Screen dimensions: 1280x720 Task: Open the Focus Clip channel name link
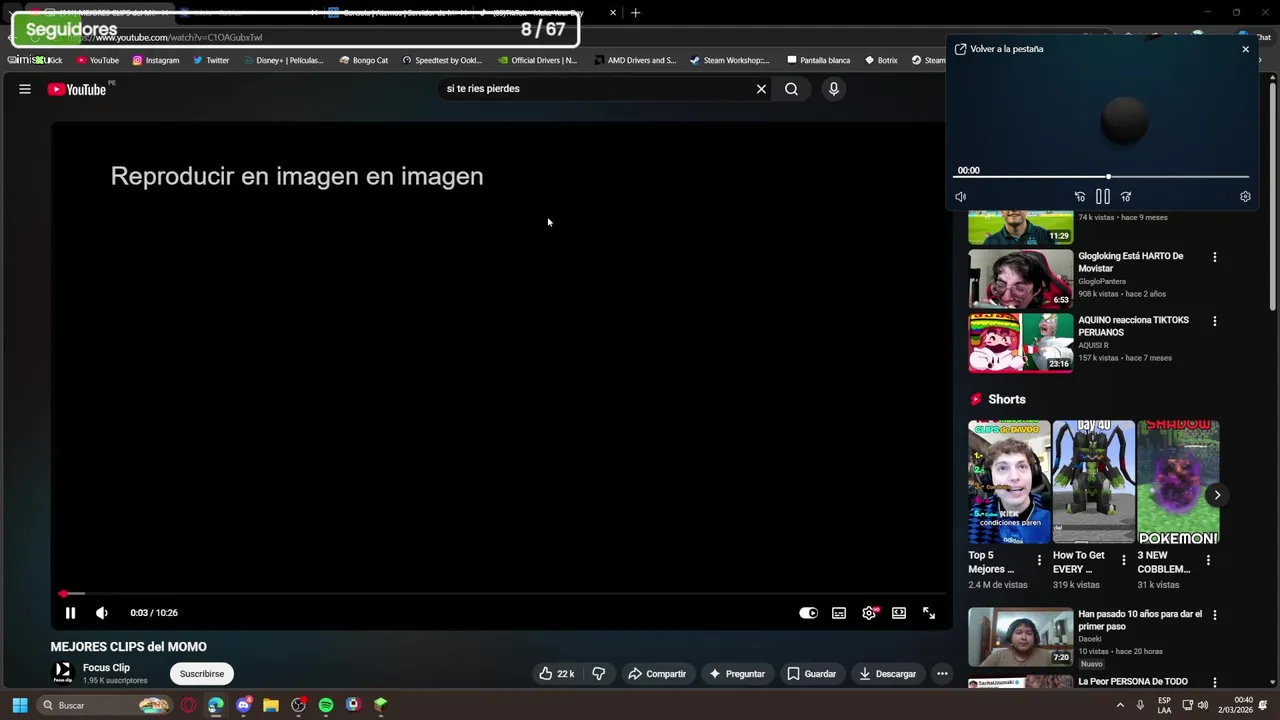(x=106, y=668)
